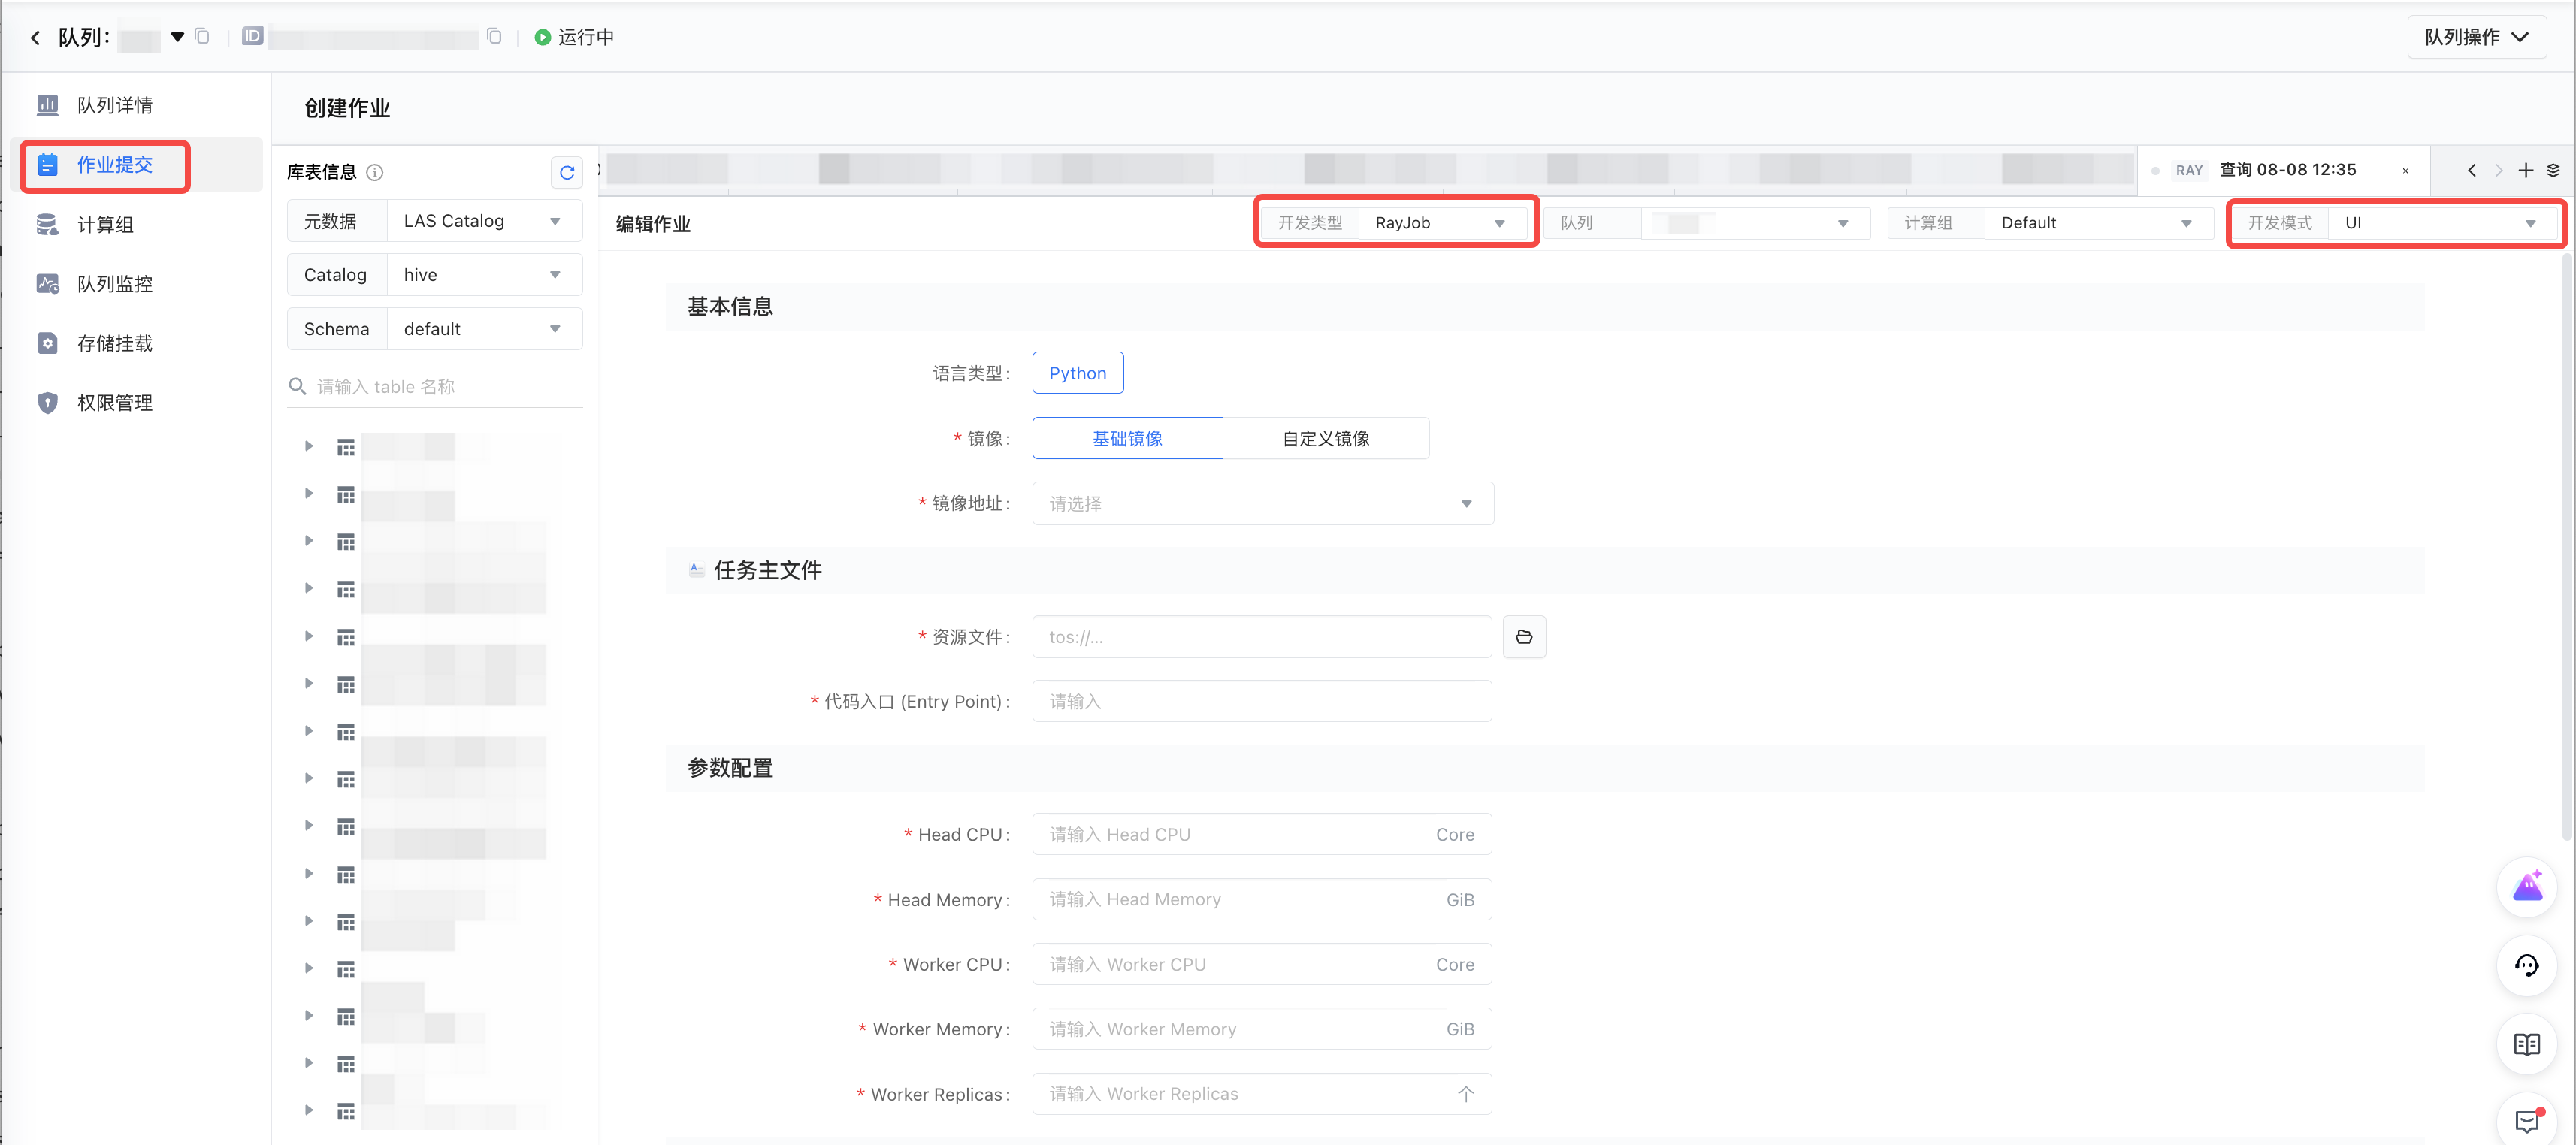Select 基础镜像 image option

[1127, 438]
